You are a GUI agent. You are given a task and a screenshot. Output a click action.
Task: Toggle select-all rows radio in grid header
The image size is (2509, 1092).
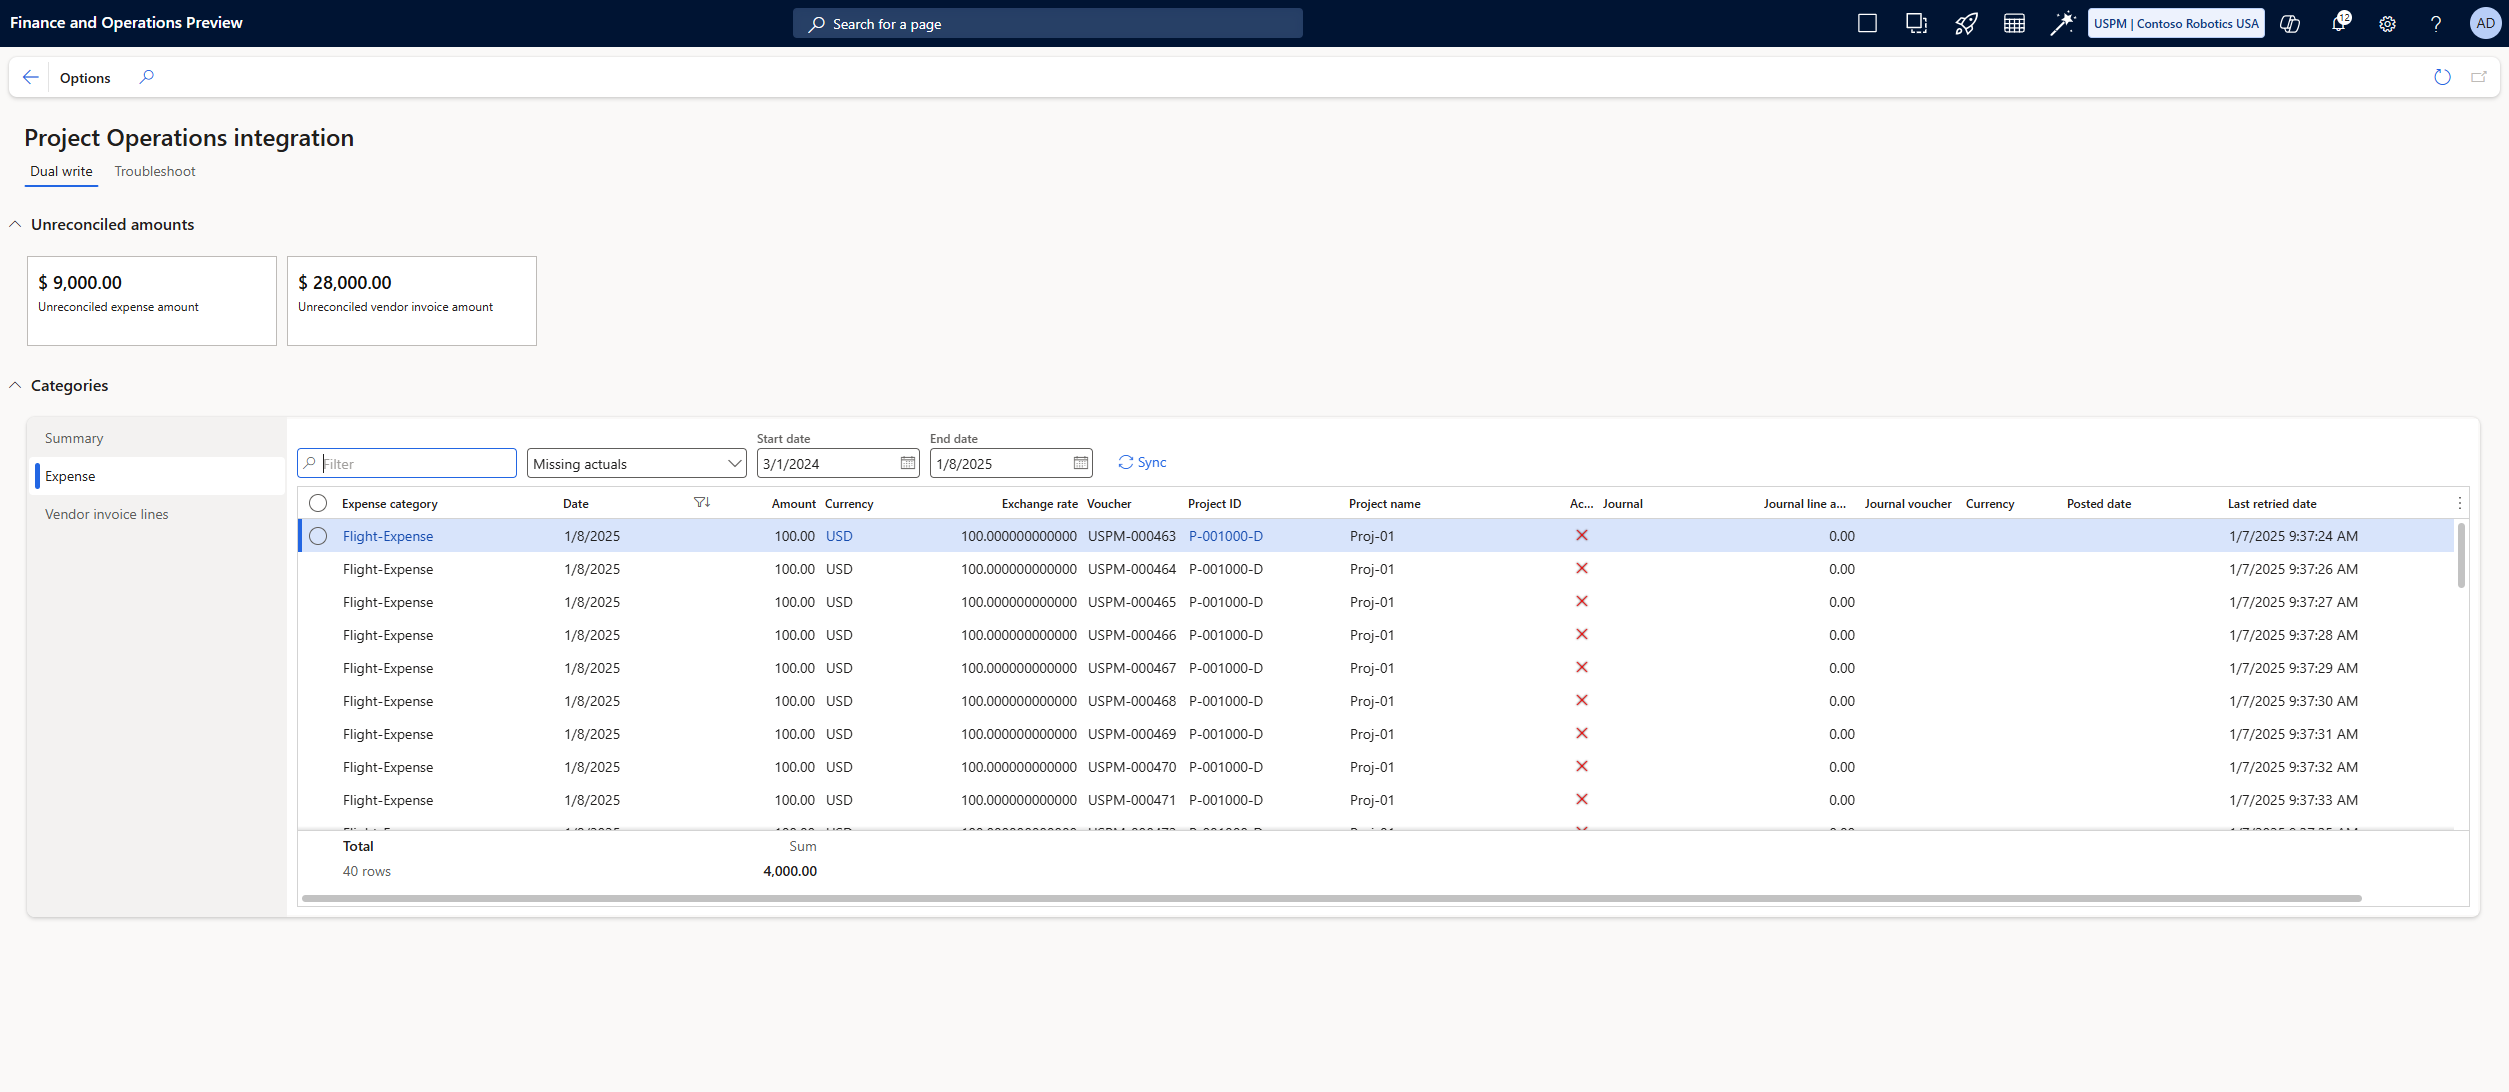[318, 503]
